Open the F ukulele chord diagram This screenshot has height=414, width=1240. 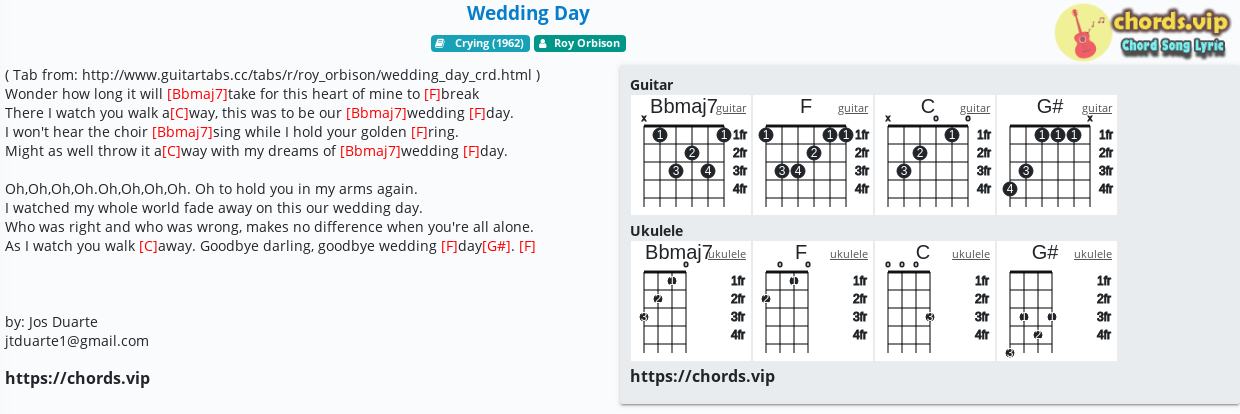[813, 301]
